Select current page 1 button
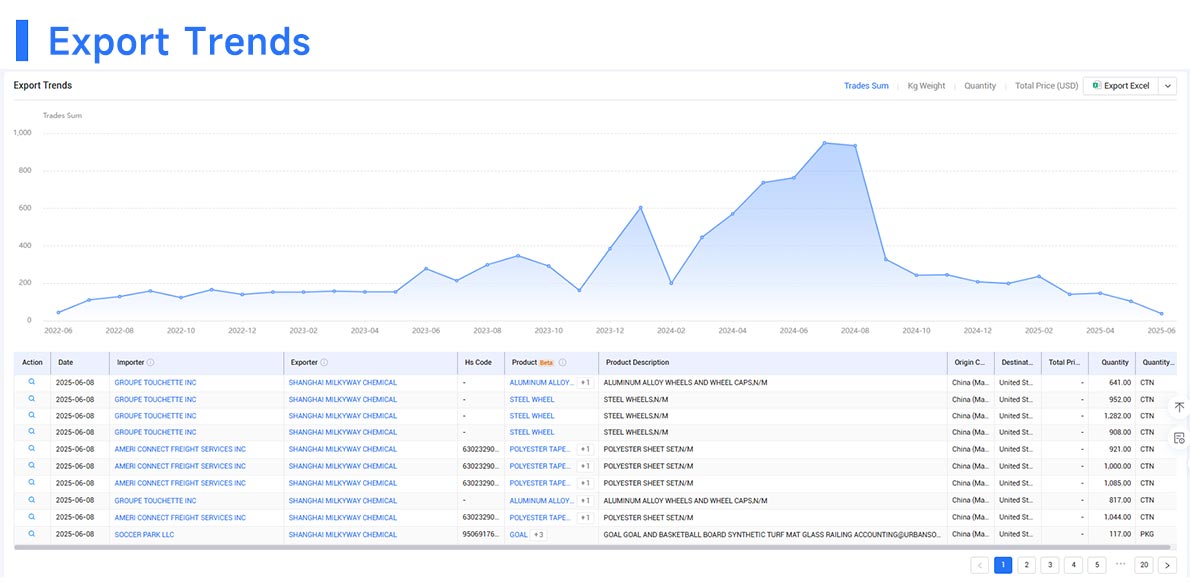The image size is (1190, 584). click(x=1003, y=565)
